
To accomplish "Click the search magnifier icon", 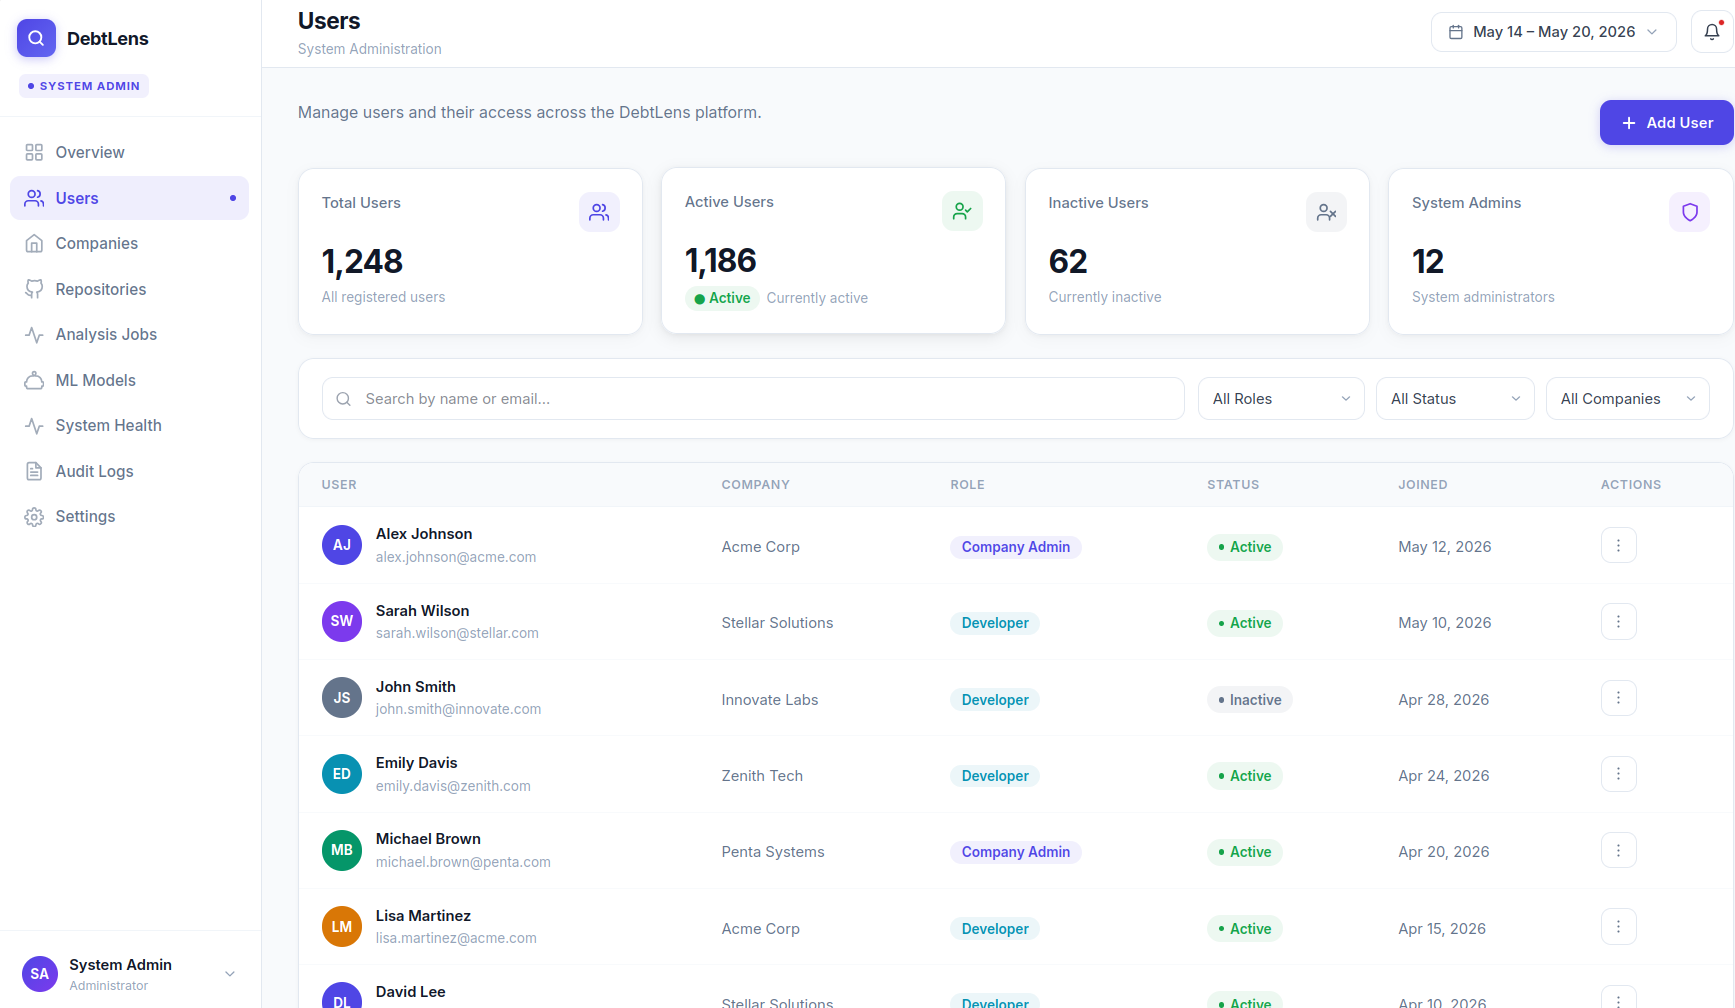I will 343,399.
